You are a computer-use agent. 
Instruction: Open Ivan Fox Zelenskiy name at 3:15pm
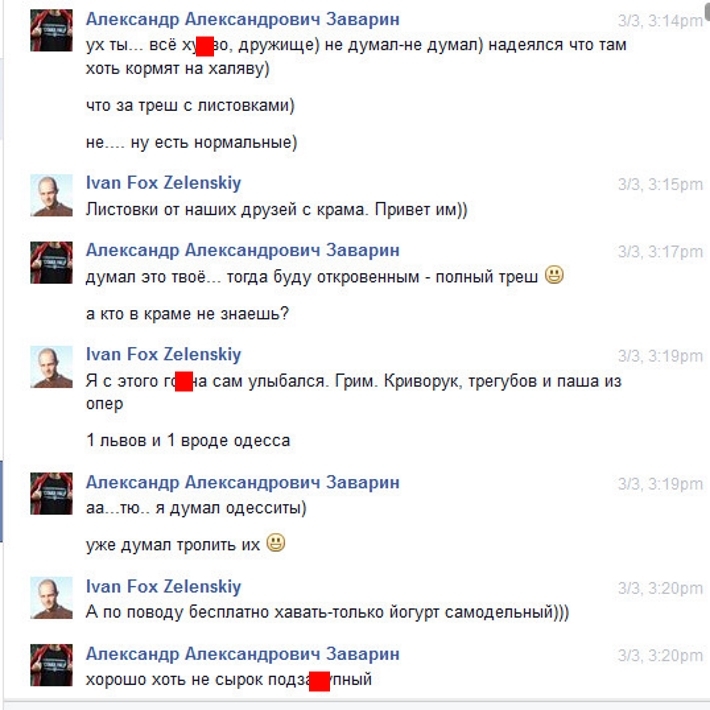163,182
